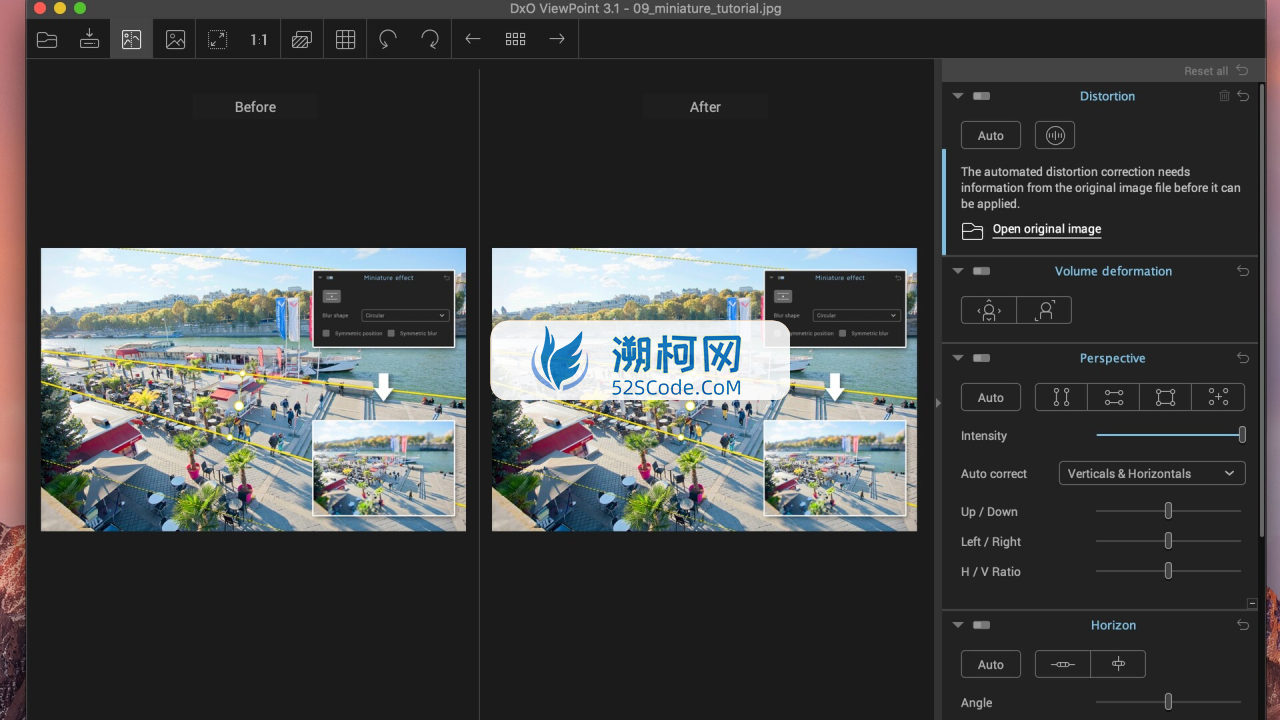Viewport: 1280px width, 720px height.
Task: Select the horizontal horizon line tool
Action: [x=1063, y=664]
